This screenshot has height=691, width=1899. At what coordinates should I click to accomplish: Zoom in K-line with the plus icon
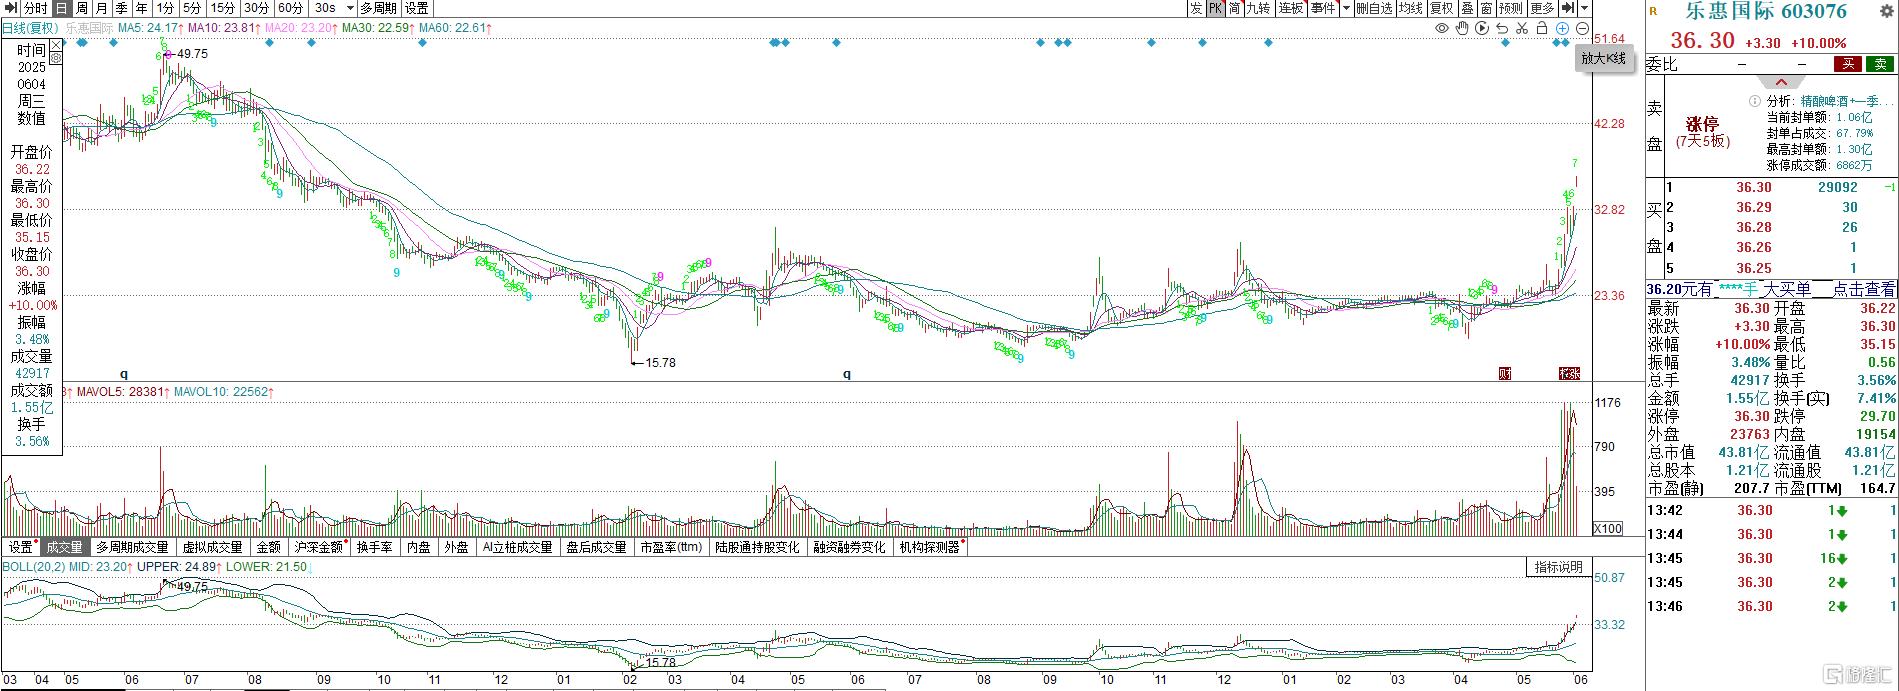click(1562, 28)
